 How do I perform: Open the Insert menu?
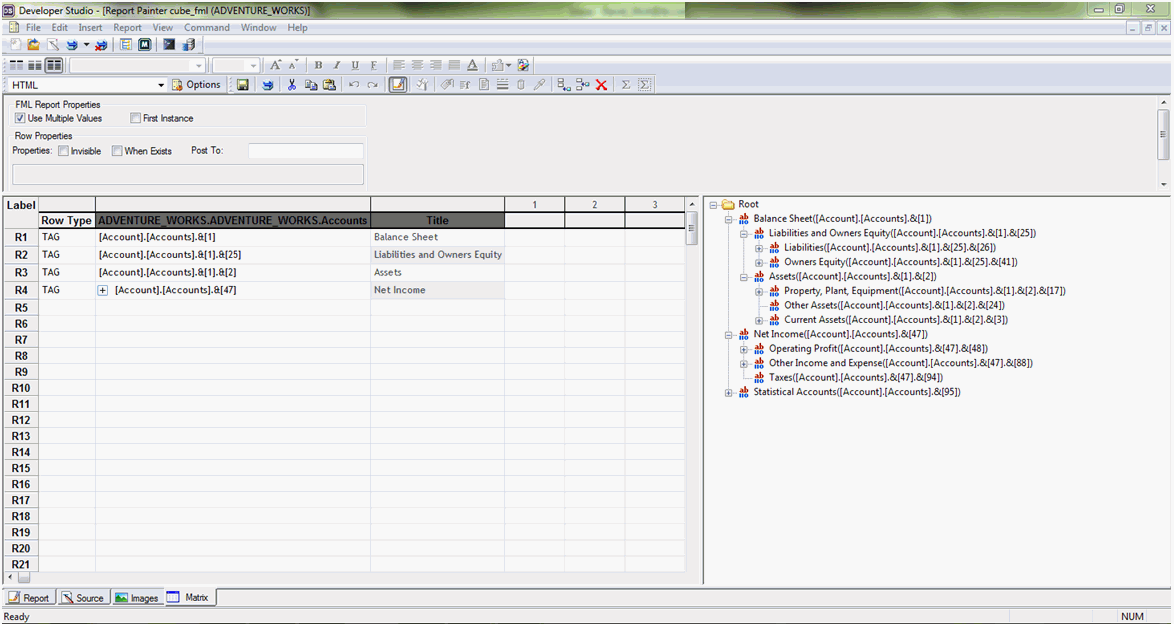tap(91, 28)
